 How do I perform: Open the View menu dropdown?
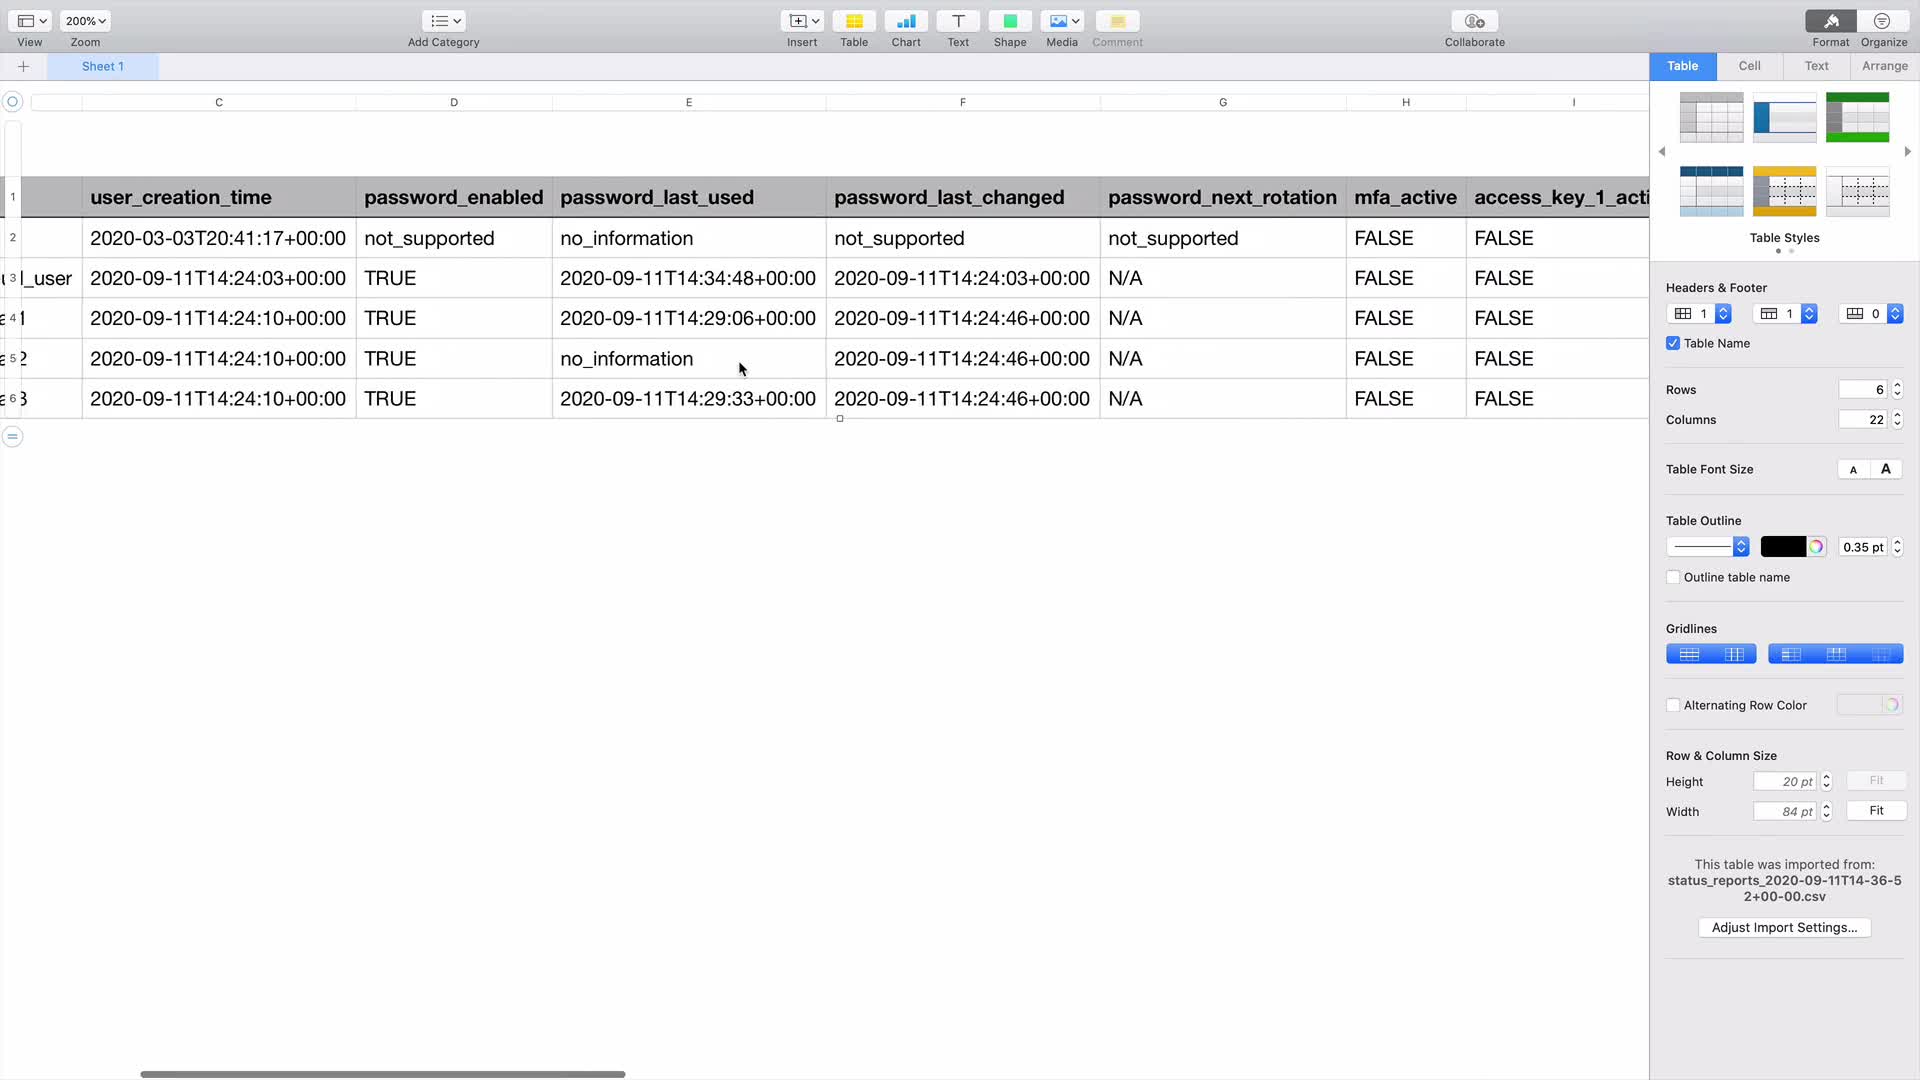32,21
